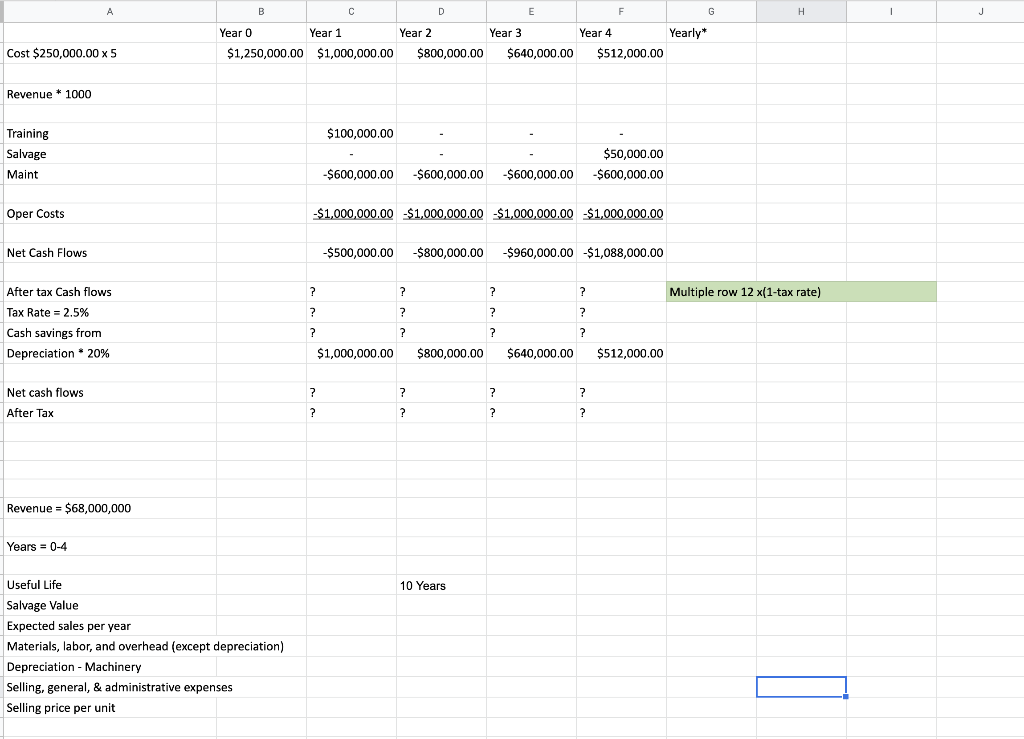Select column J header

point(981,11)
